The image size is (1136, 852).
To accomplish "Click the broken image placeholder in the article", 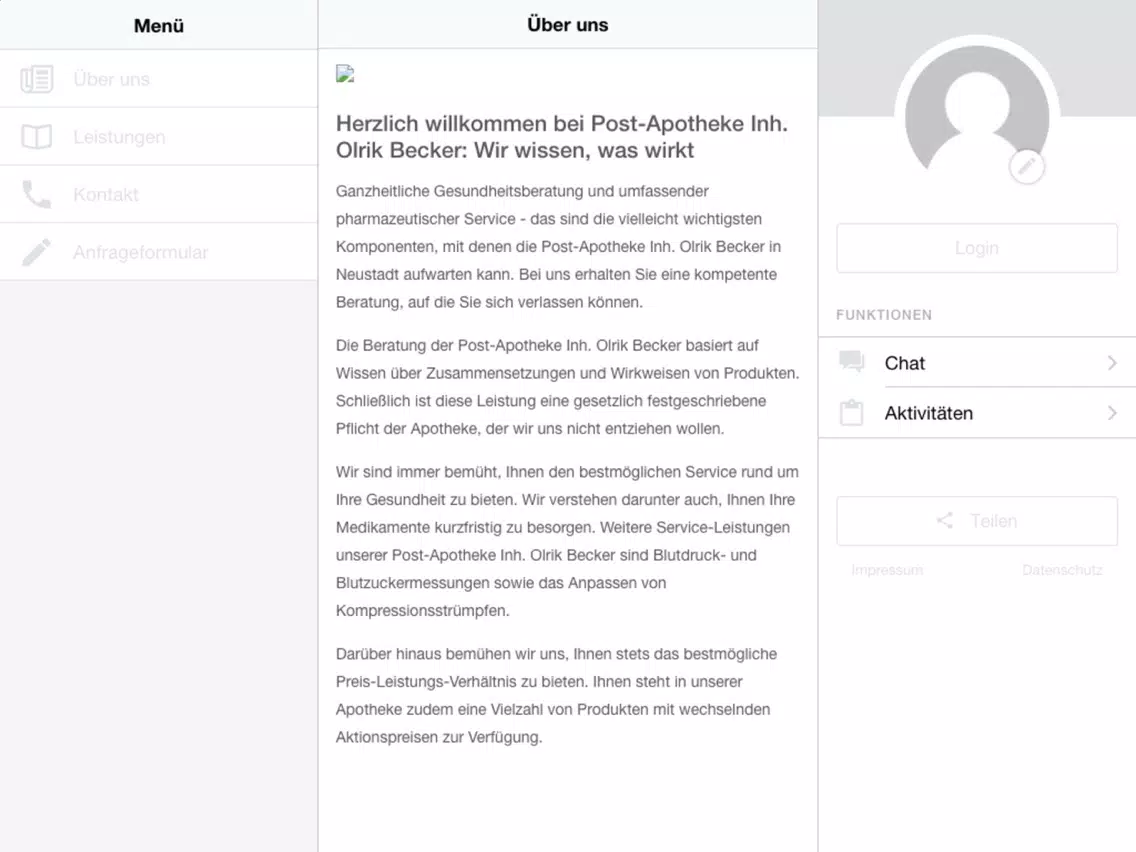I will tap(345, 73).
